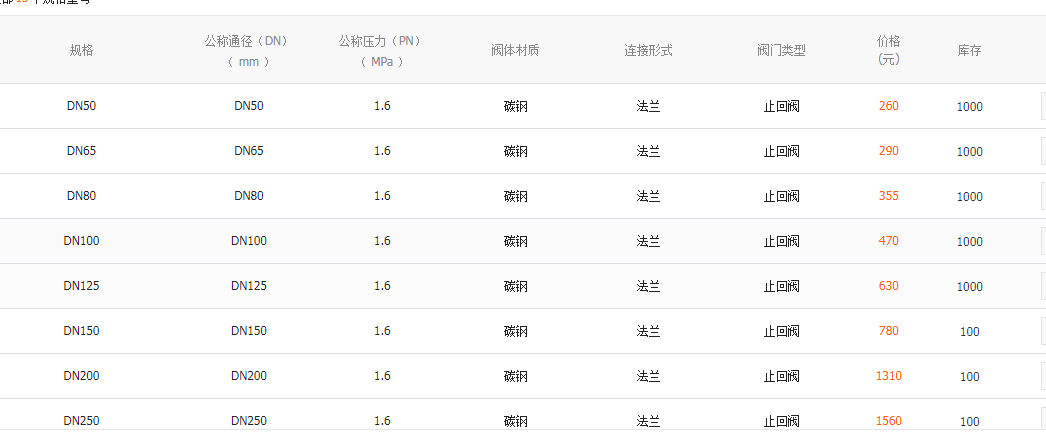Click the 规格 column header
The width and height of the screenshot is (1046, 445).
81,50
